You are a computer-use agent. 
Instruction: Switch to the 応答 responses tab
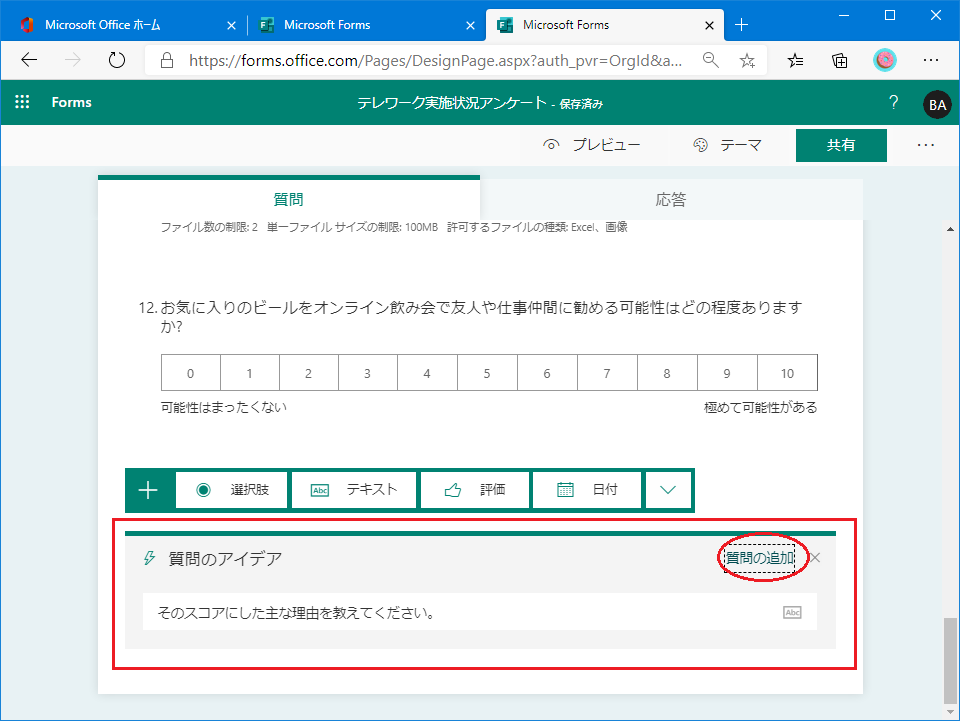[671, 199]
